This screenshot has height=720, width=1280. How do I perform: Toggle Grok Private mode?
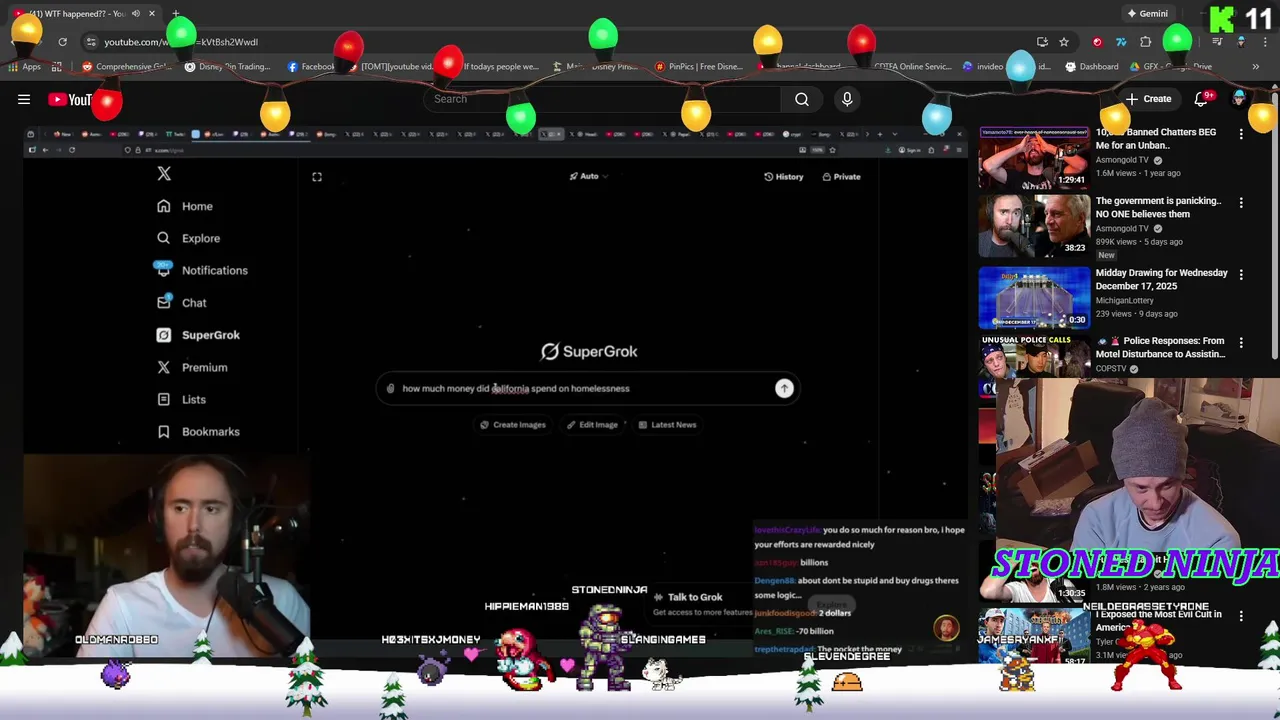click(841, 177)
